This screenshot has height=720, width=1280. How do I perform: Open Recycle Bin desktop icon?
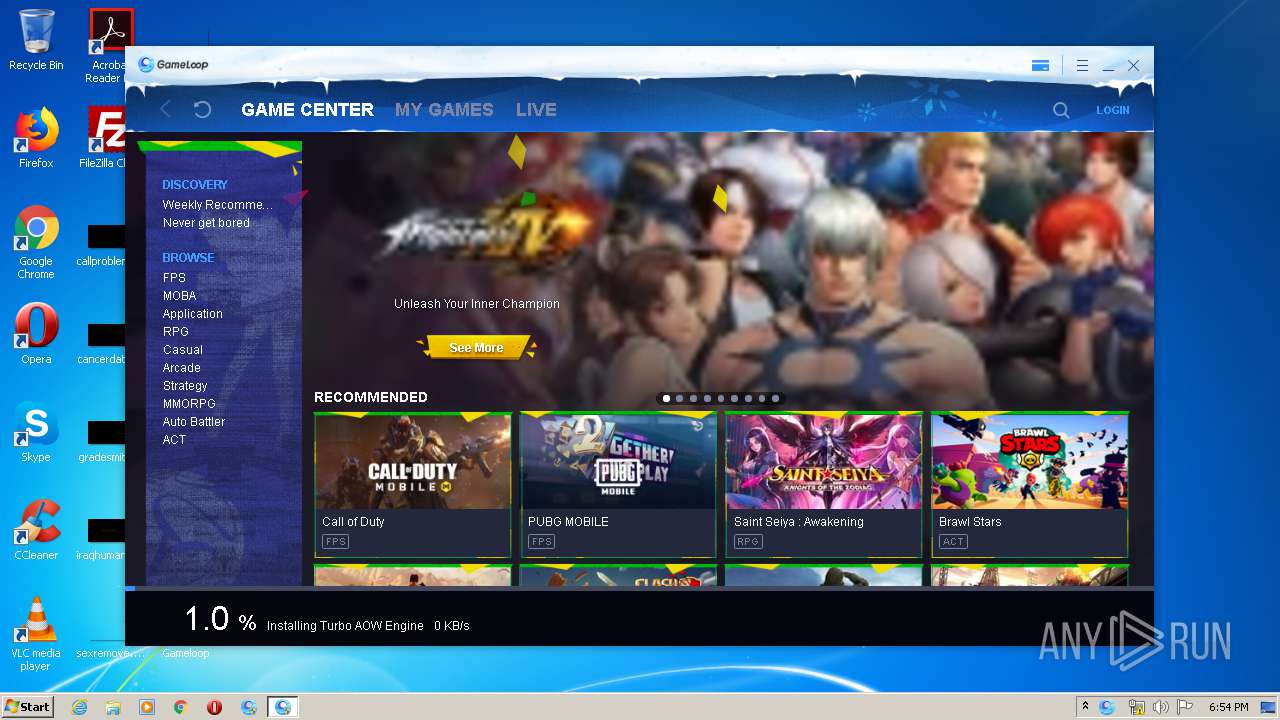point(36,40)
